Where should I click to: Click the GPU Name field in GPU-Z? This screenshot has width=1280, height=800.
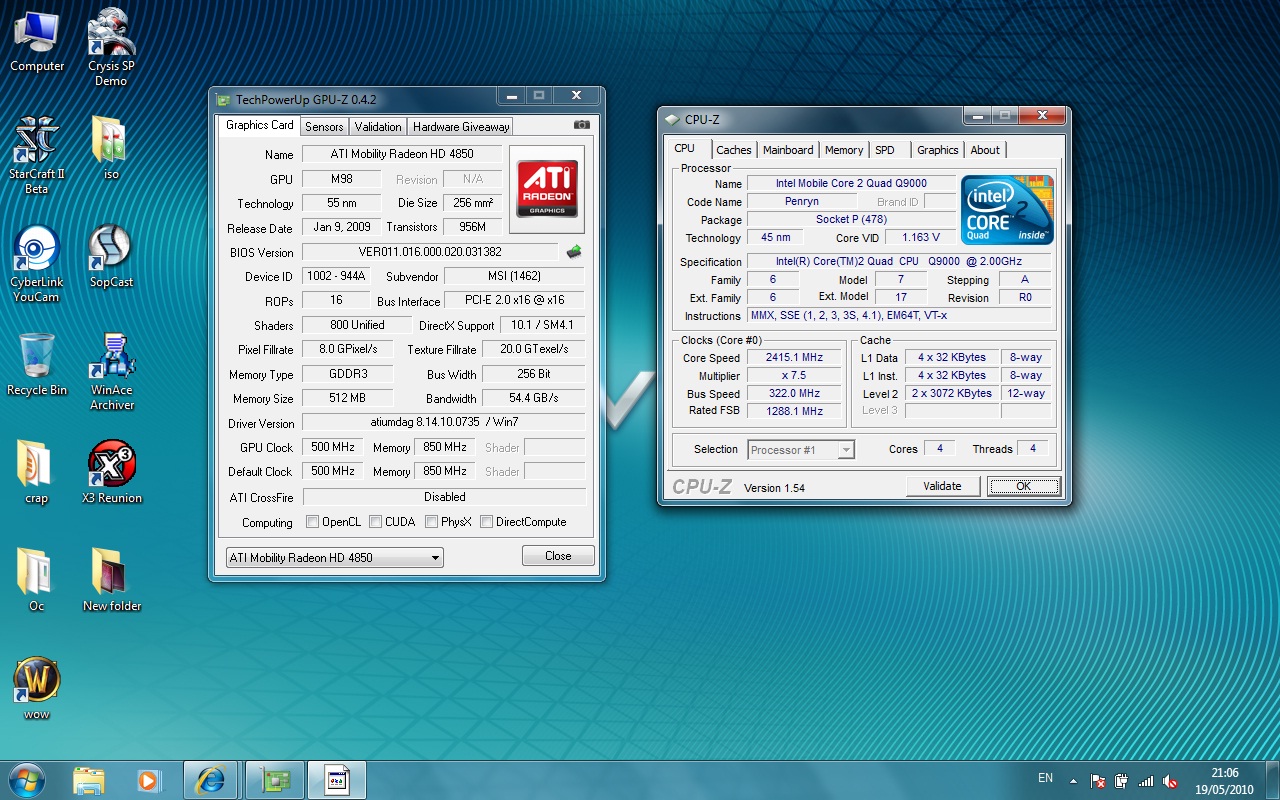point(402,154)
